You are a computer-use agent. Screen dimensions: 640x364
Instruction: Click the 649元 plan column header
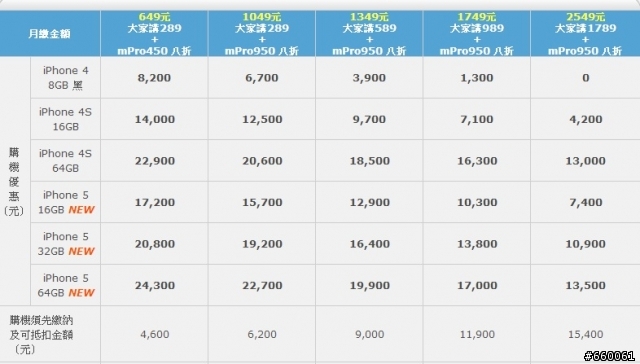154,33
